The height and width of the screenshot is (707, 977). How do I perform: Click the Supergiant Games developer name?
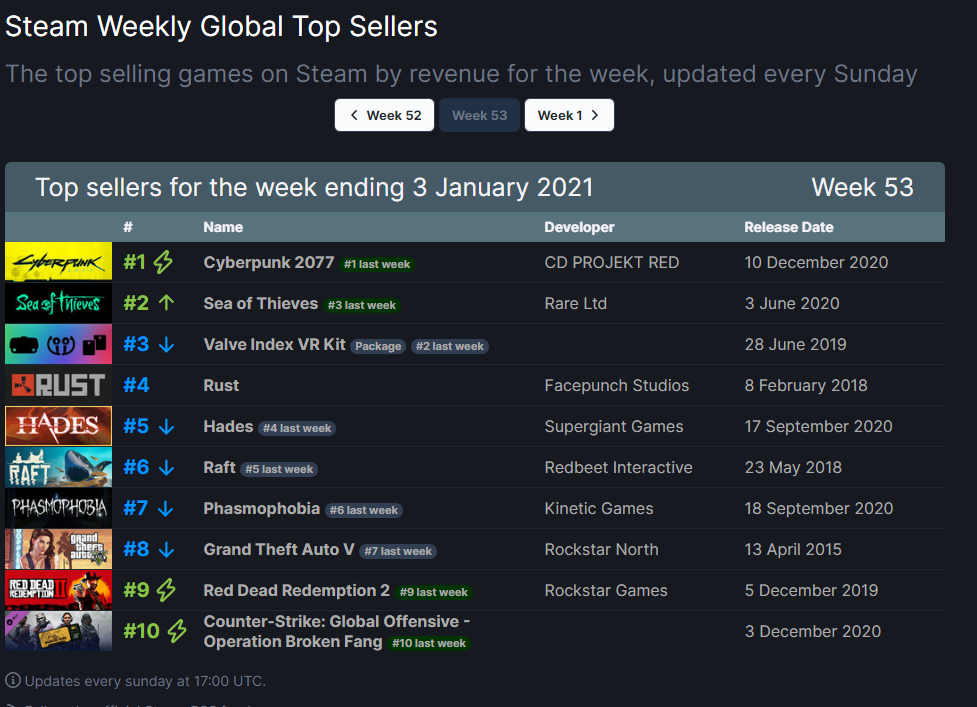(x=614, y=427)
